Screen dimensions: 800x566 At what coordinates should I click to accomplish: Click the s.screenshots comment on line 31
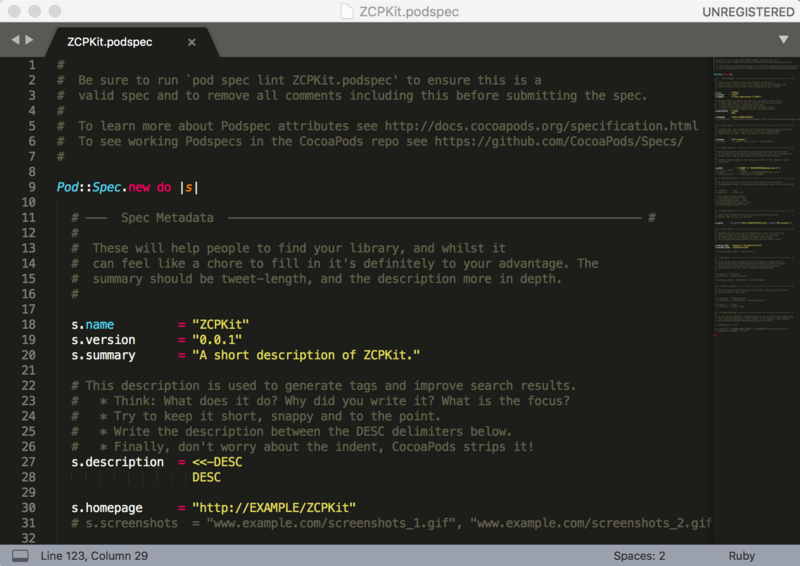click(x=391, y=523)
